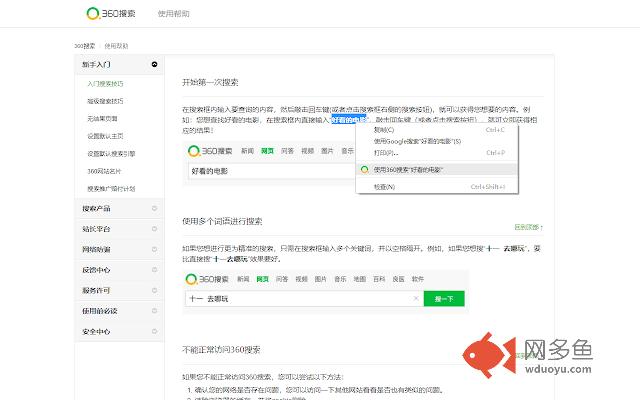The width and height of the screenshot is (640, 400).
Task: Click 地图 tab above the 十一 去哪玩 box
Action: (x=360, y=279)
